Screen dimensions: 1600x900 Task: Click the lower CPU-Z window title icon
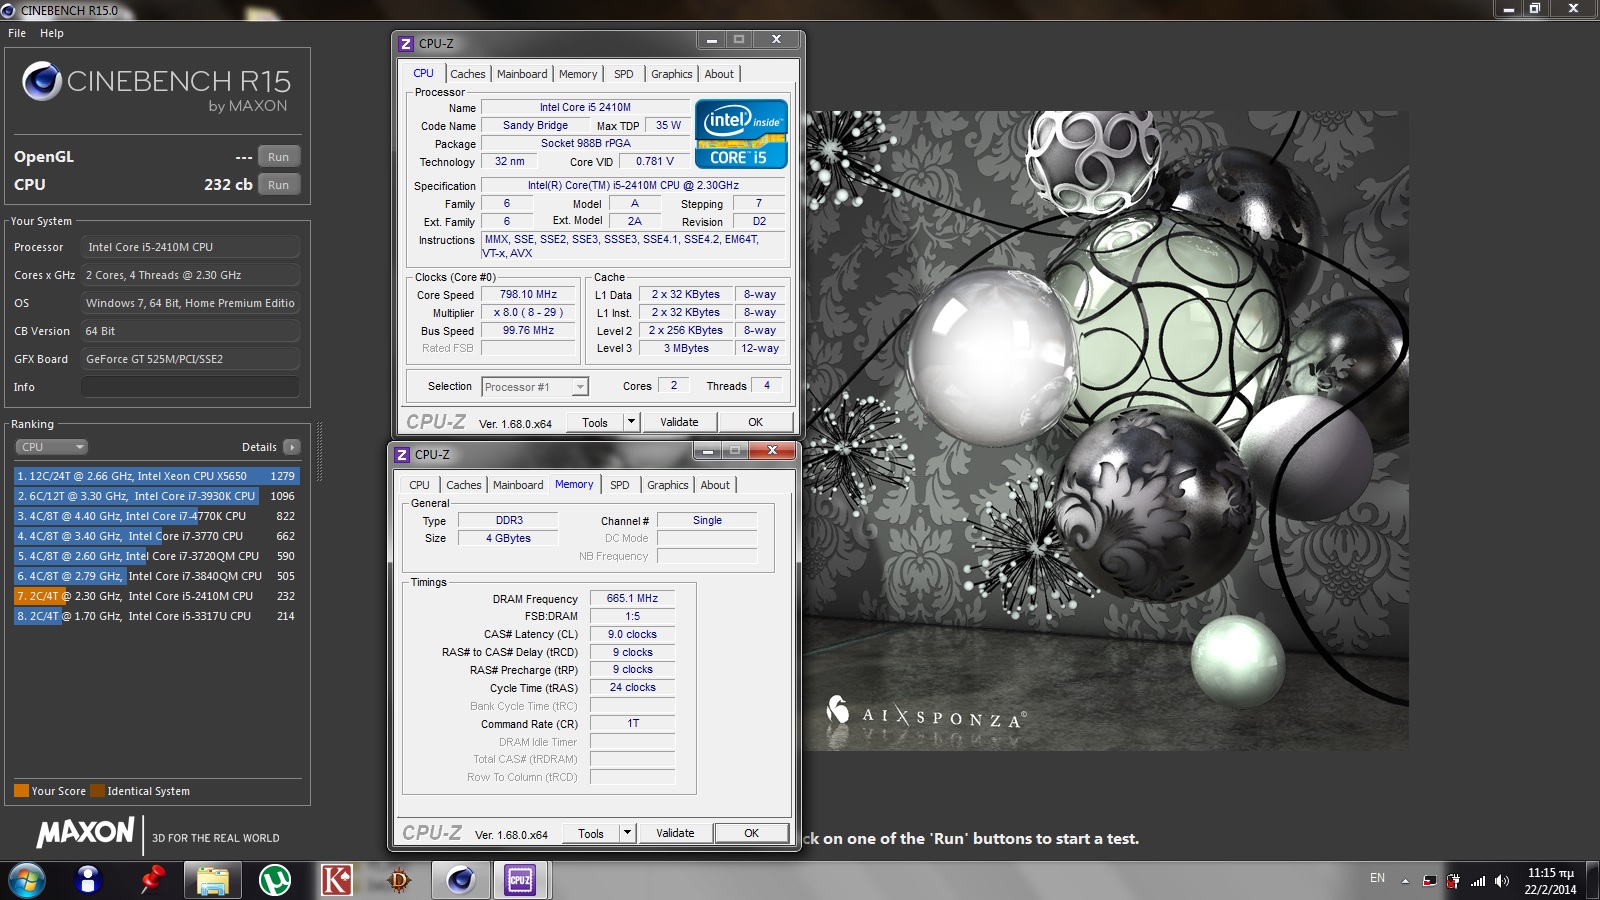point(402,455)
